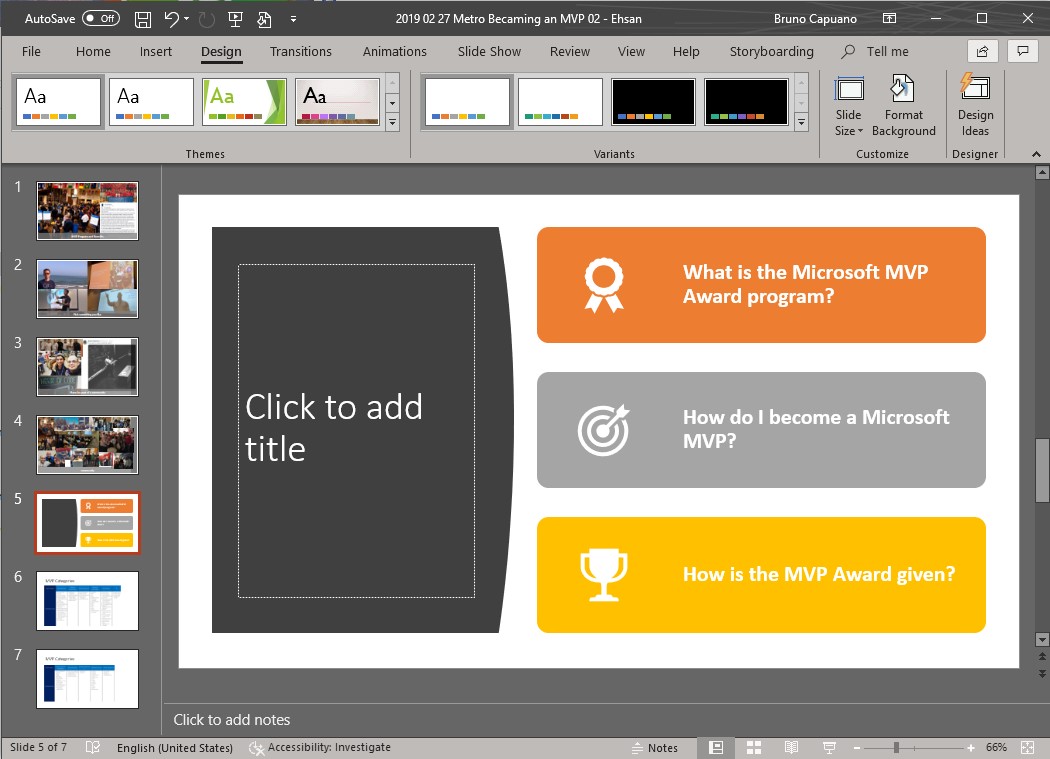Expand the Themes gallery with its More arrow
1050x759 pixels.
tap(392, 122)
